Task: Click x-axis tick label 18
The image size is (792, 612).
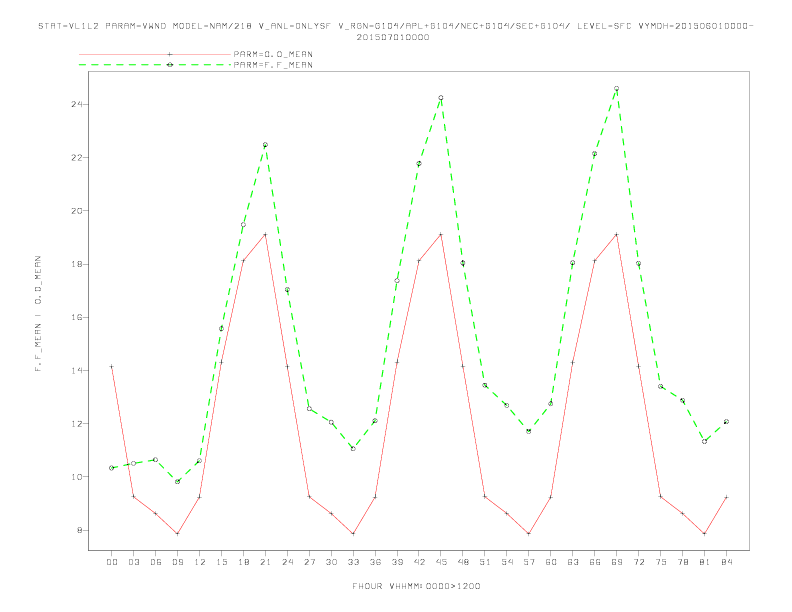Action: click(x=243, y=562)
